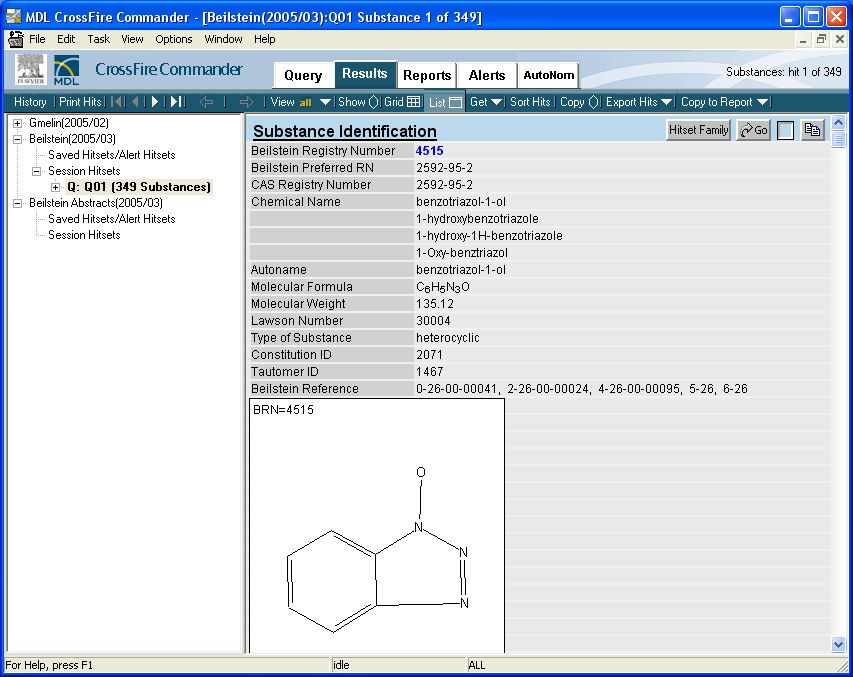Click Substance Identification heading link
Image resolution: width=853 pixels, height=677 pixels.
pyautogui.click(x=344, y=131)
